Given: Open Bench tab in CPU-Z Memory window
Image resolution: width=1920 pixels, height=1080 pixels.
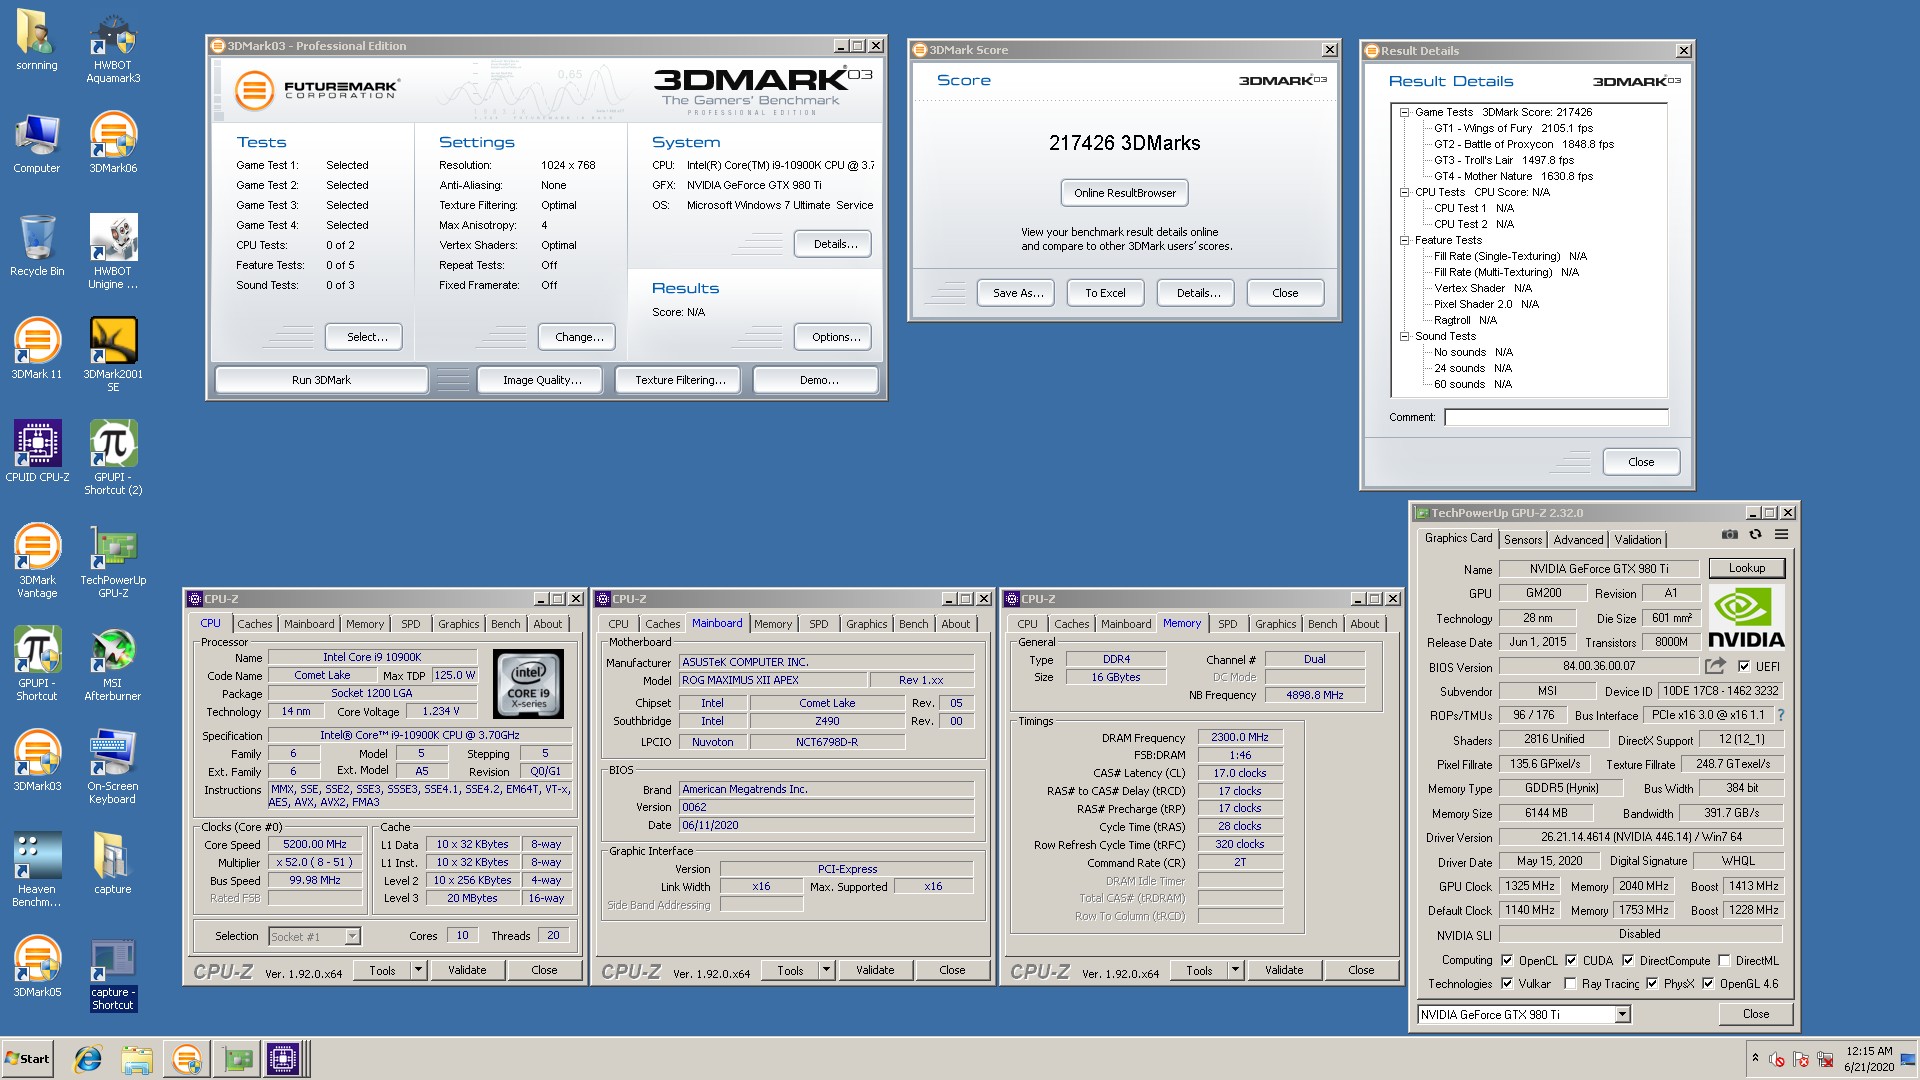Looking at the screenshot, I should click(x=1322, y=623).
